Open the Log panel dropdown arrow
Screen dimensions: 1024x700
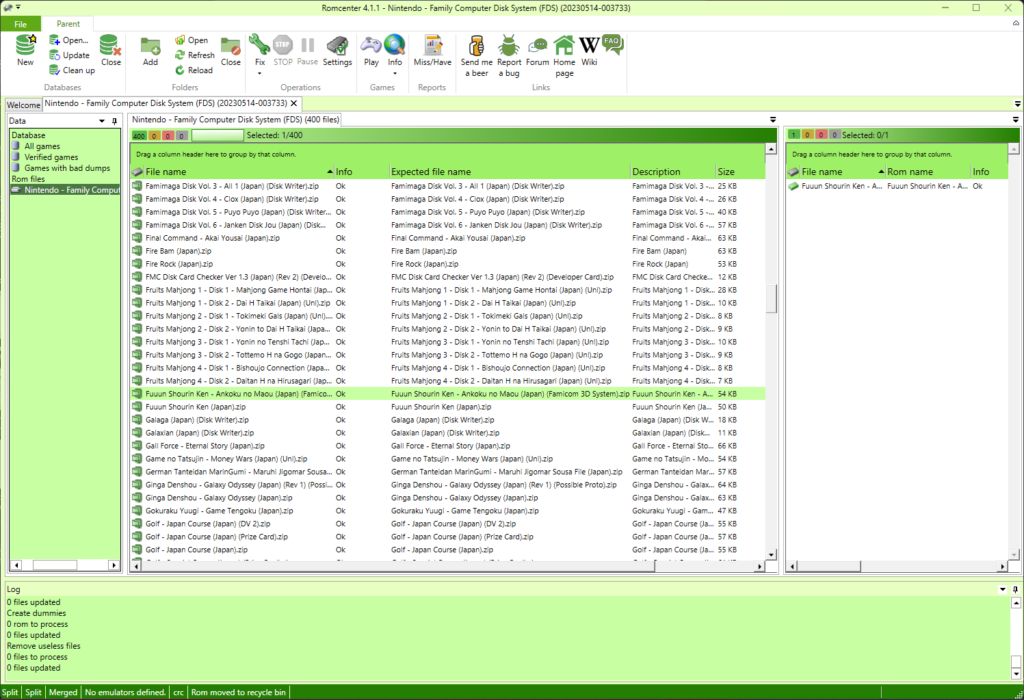(x=1002, y=589)
